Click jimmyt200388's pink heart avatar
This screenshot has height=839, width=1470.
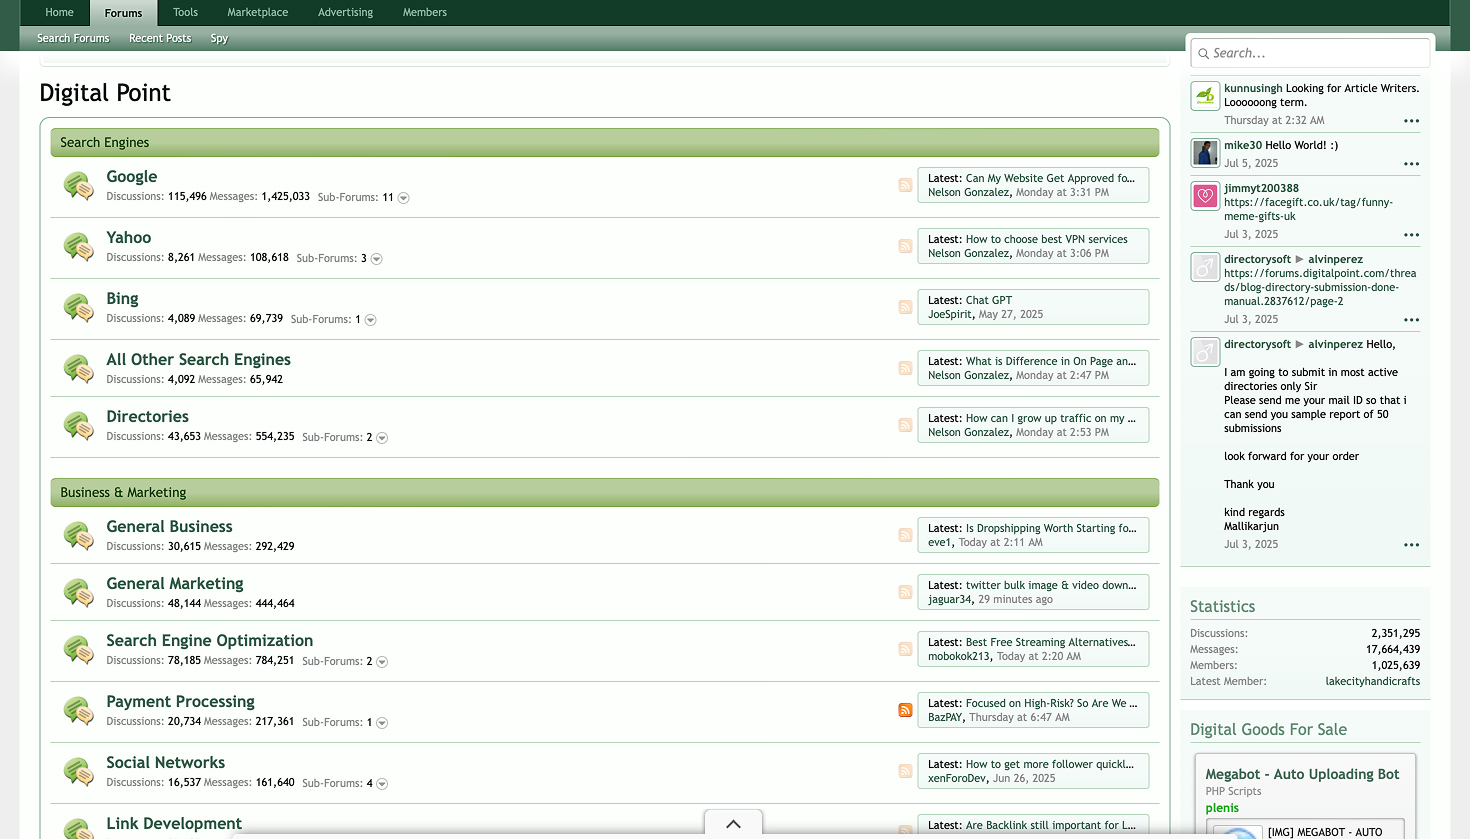click(1205, 196)
